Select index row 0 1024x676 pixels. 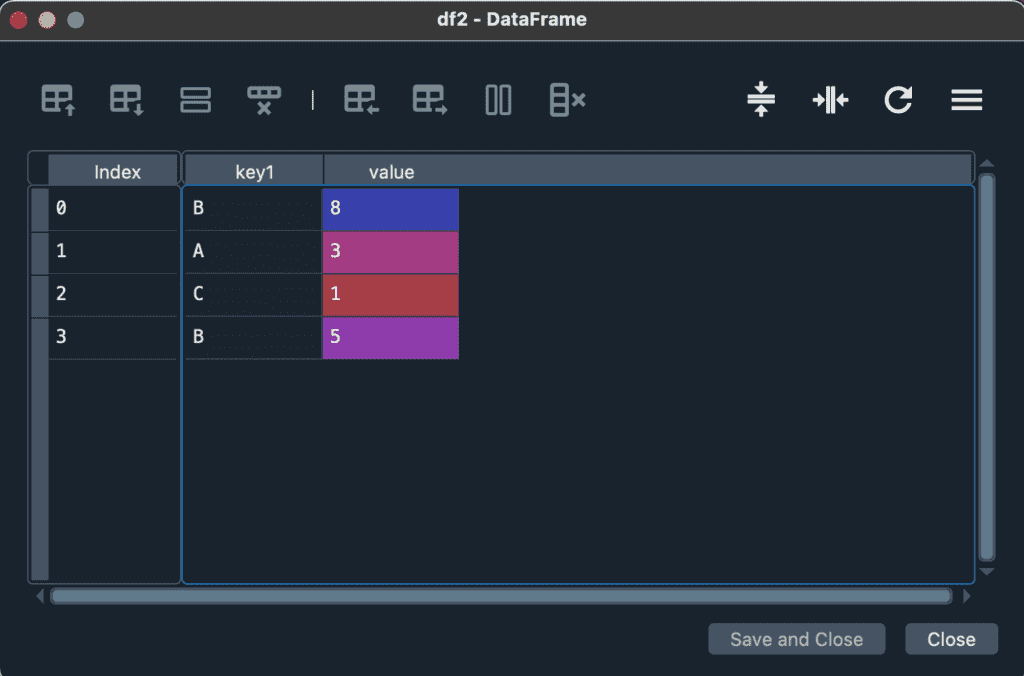pos(112,208)
